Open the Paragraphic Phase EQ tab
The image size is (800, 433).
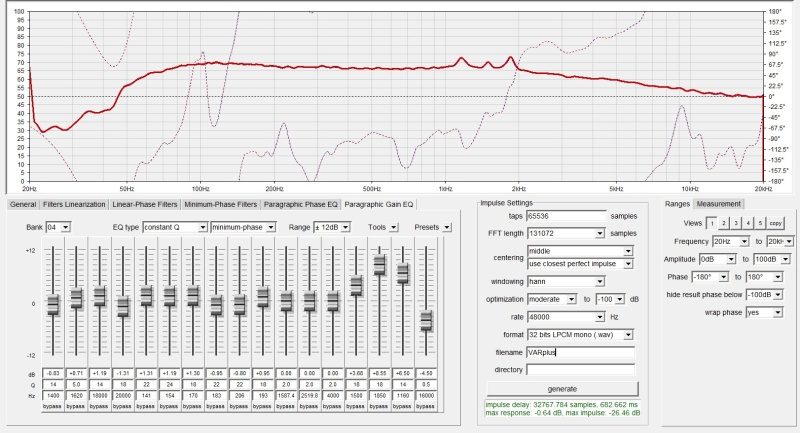point(301,204)
